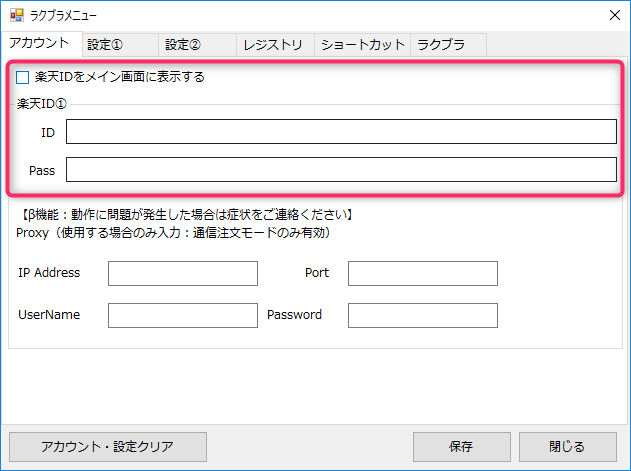The width and height of the screenshot is (631, 471).
Task: Click the 閉じる button
Action: (567, 446)
